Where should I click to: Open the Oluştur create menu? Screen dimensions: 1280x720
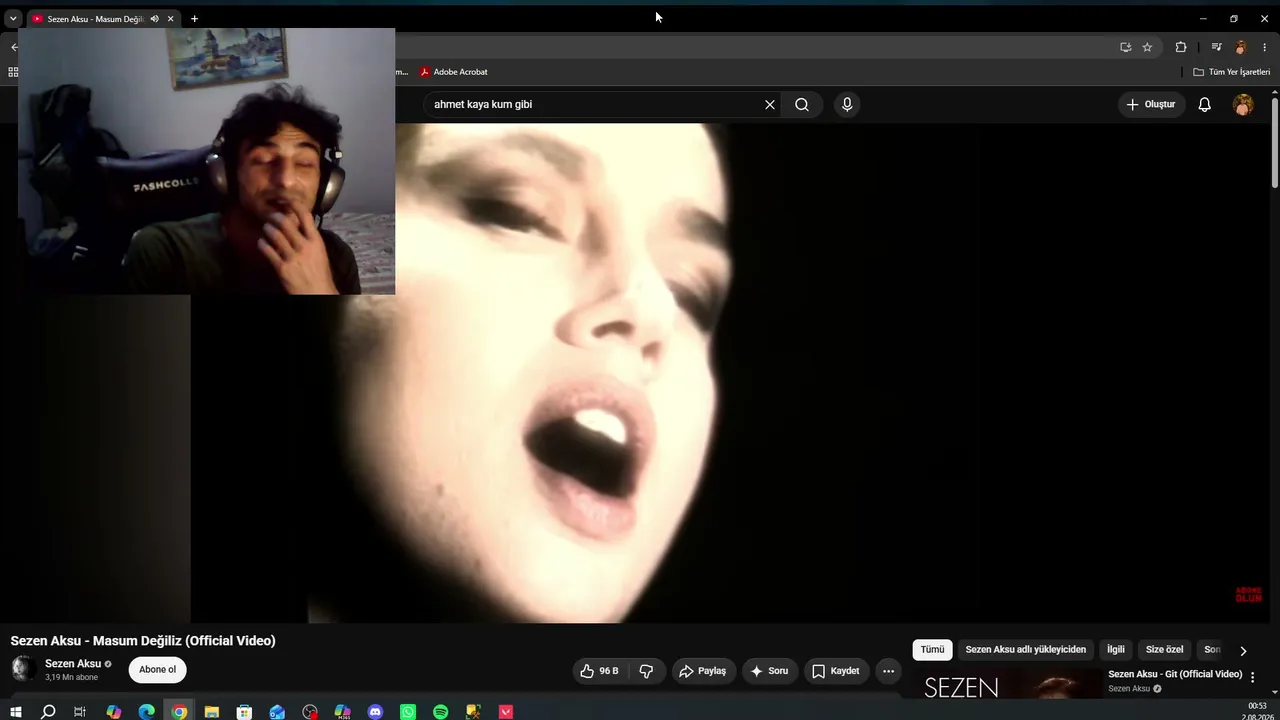tap(1151, 104)
